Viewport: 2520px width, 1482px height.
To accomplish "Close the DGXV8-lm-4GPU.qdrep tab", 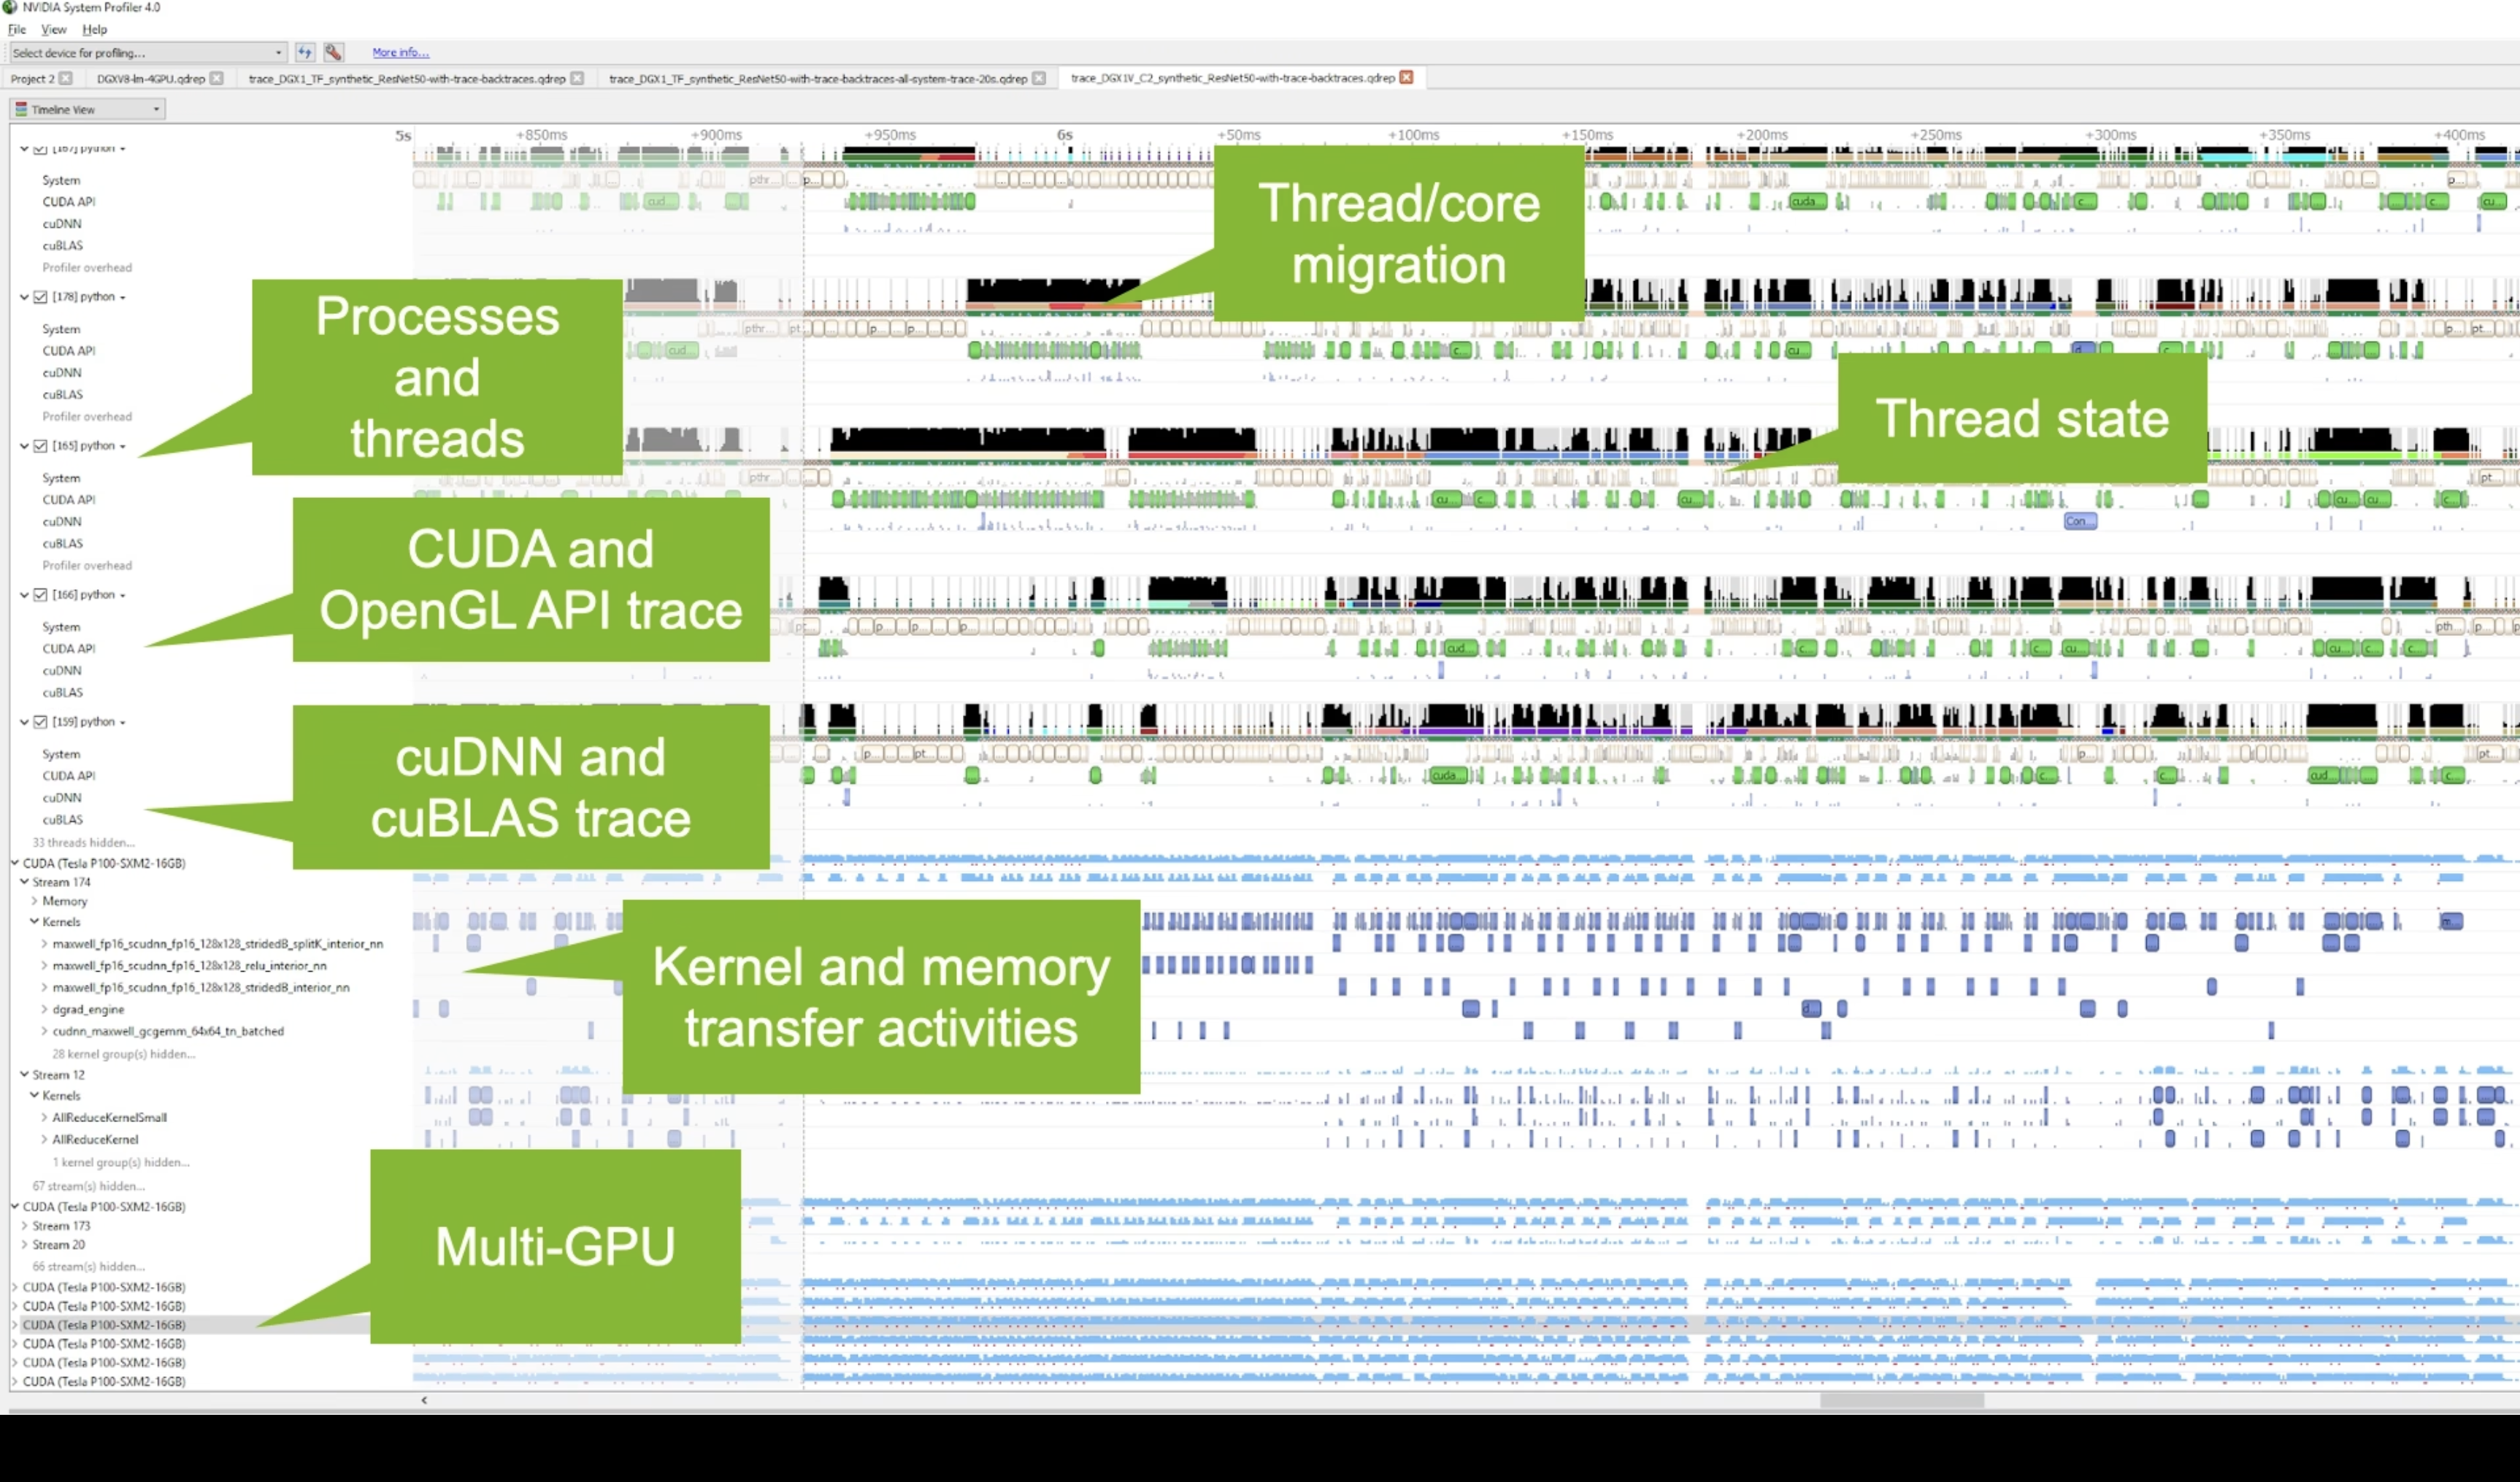I will point(216,78).
